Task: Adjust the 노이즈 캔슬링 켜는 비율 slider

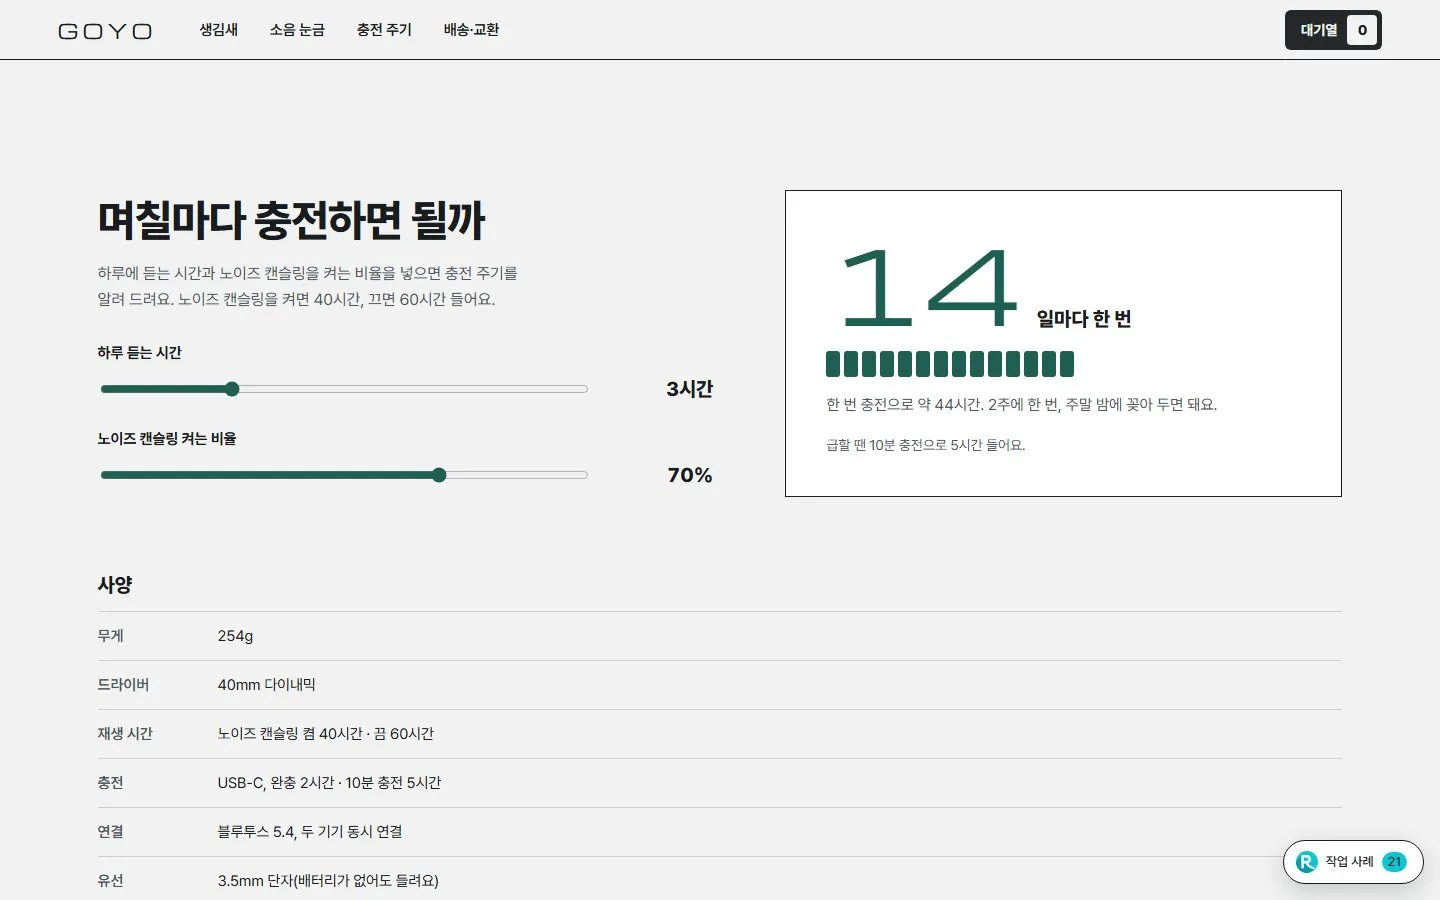Action: click(344, 475)
